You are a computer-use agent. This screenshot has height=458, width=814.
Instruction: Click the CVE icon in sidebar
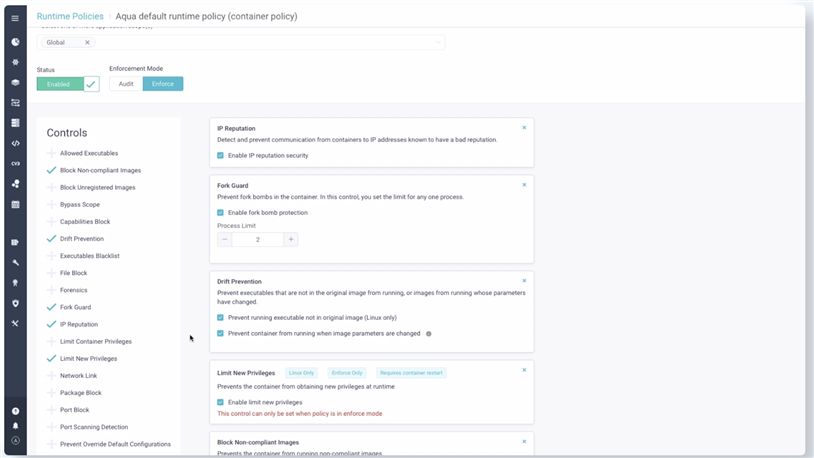click(x=15, y=163)
